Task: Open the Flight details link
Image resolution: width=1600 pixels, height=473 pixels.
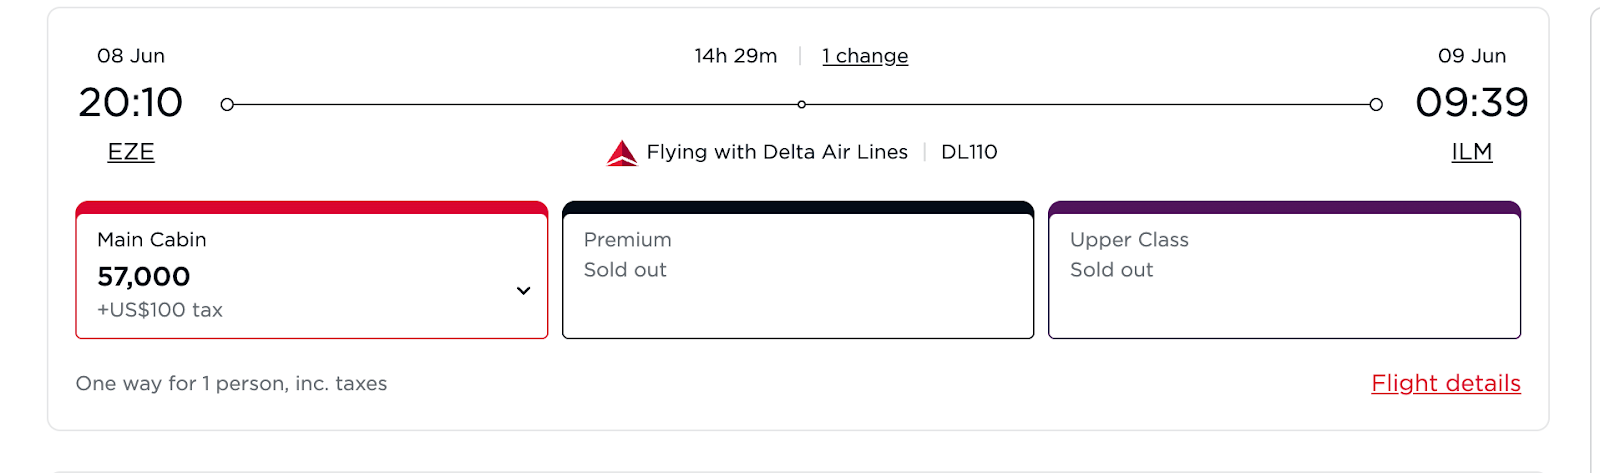Action: 1445,383
